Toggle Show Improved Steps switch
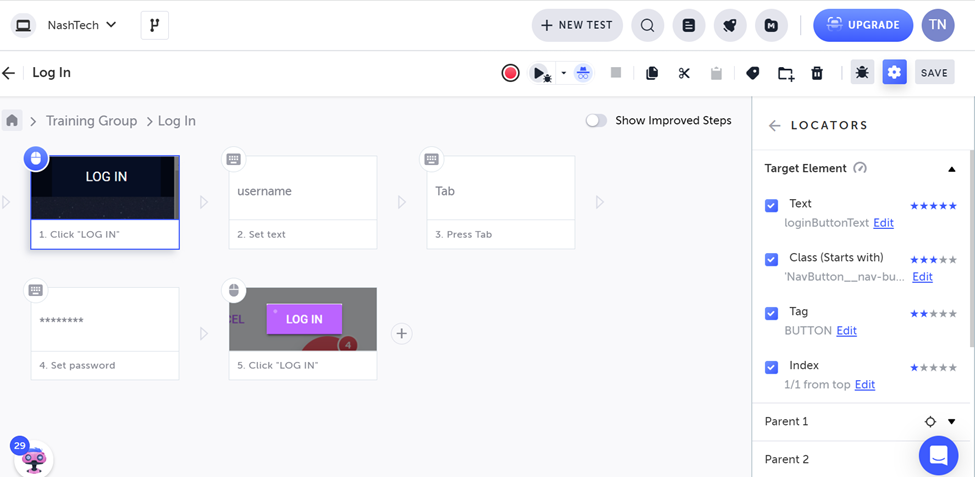Image resolution: width=975 pixels, height=477 pixels. point(596,120)
